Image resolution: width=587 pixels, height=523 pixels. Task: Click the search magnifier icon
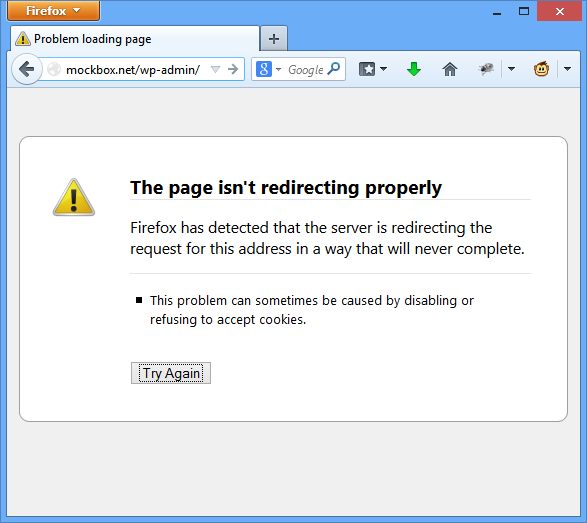pos(334,69)
